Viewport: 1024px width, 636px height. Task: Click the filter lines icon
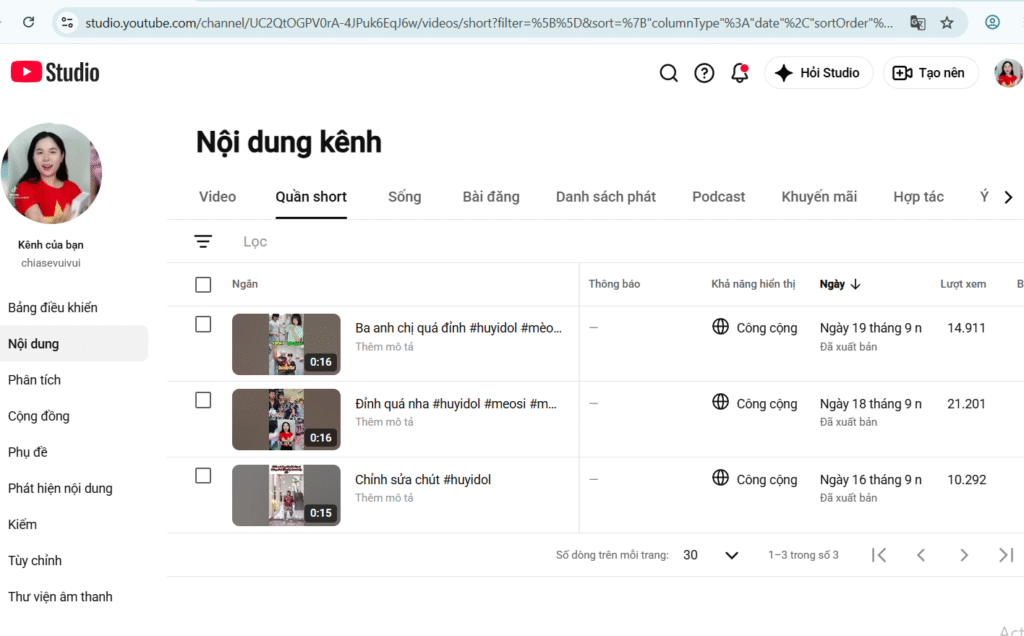[x=203, y=242]
